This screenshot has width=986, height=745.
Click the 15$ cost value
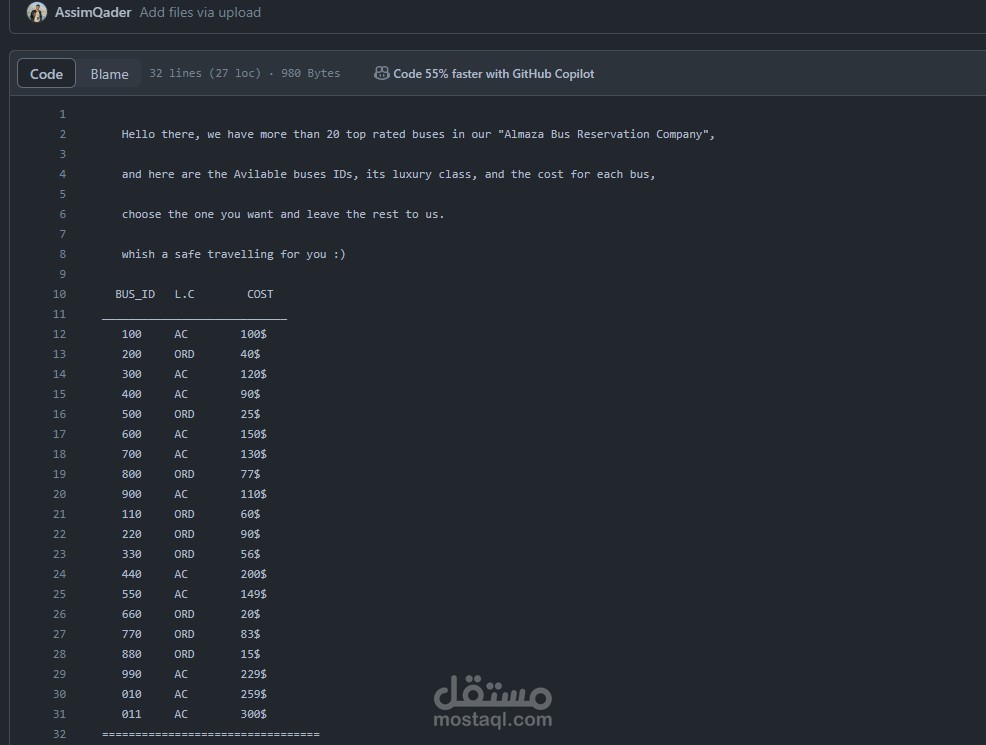pyautogui.click(x=250, y=654)
